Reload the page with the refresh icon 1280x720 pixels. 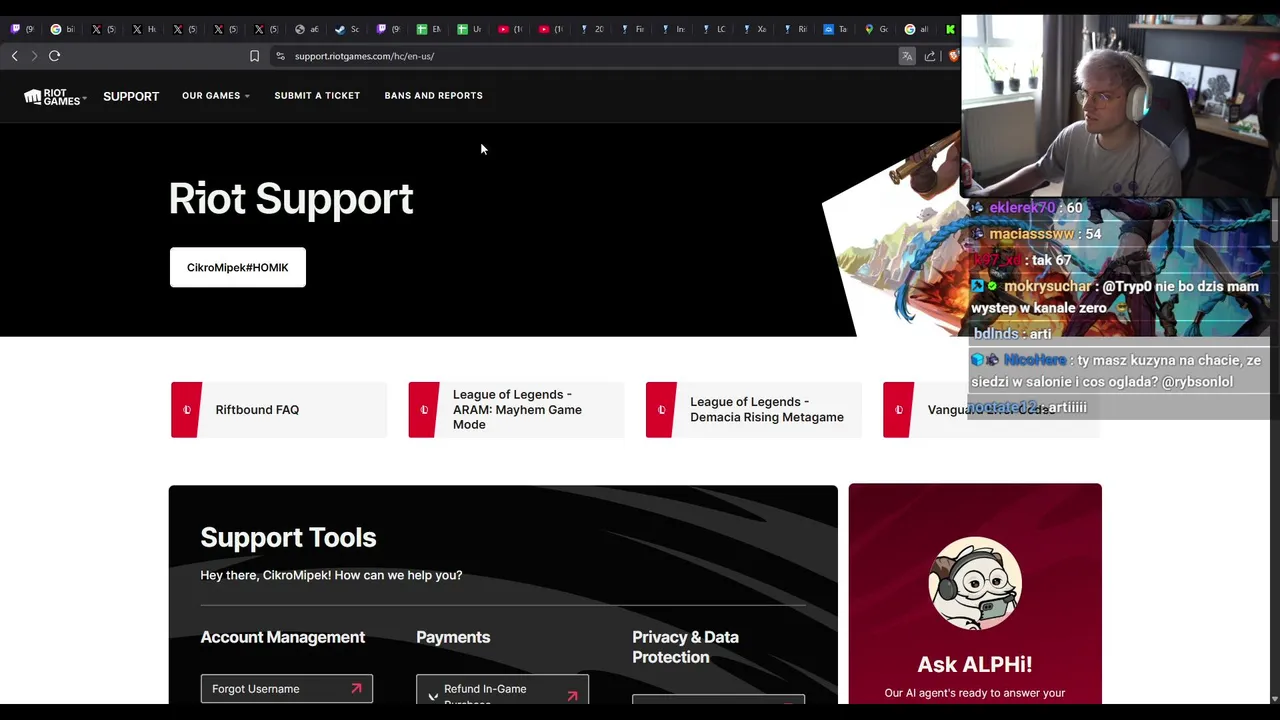point(55,56)
